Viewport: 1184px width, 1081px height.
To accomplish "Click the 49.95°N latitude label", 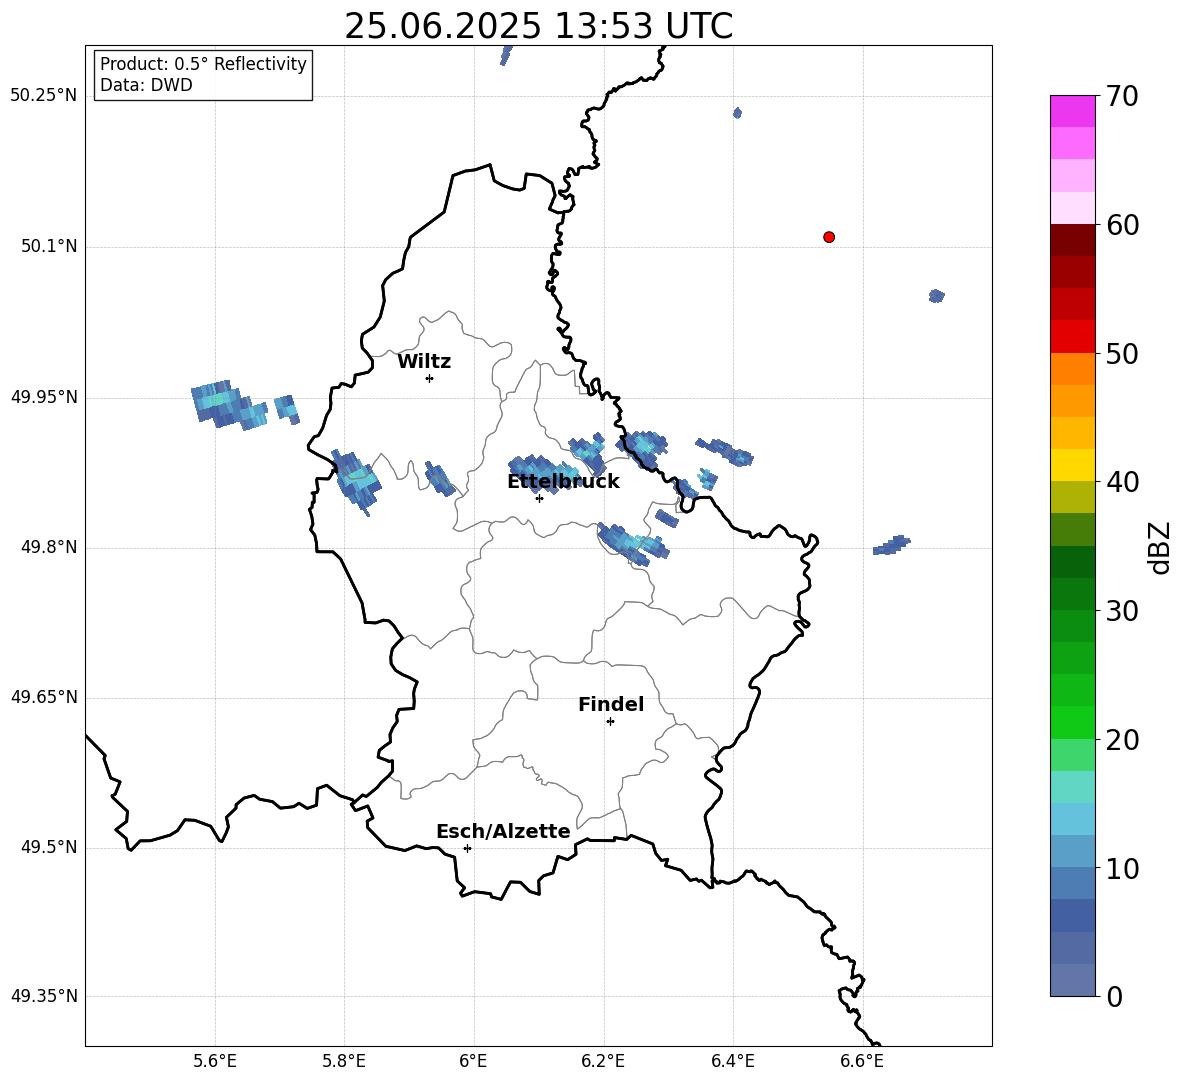I will click(44, 397).
